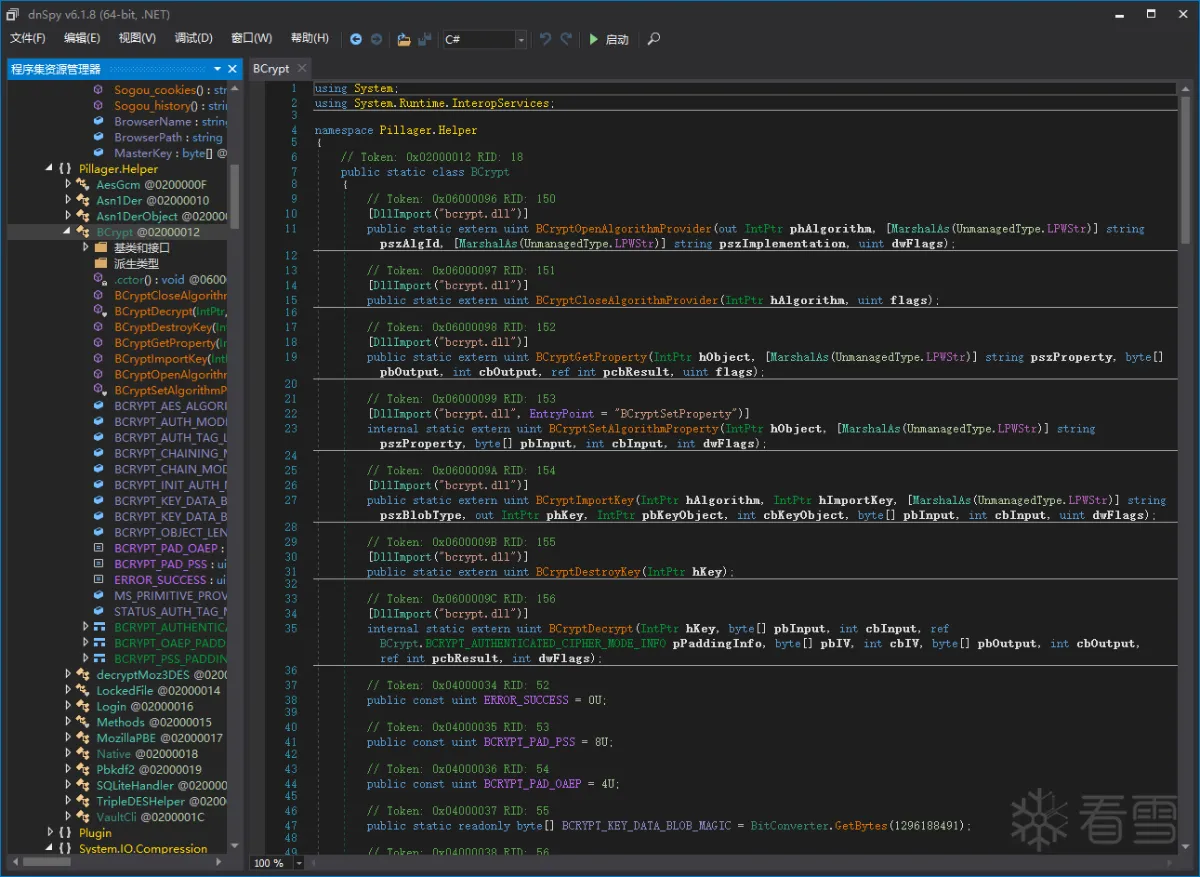Viewport: 1200px width, 877px height.
Task: Click the navigate back arrow icon
Action: (356, 40)
